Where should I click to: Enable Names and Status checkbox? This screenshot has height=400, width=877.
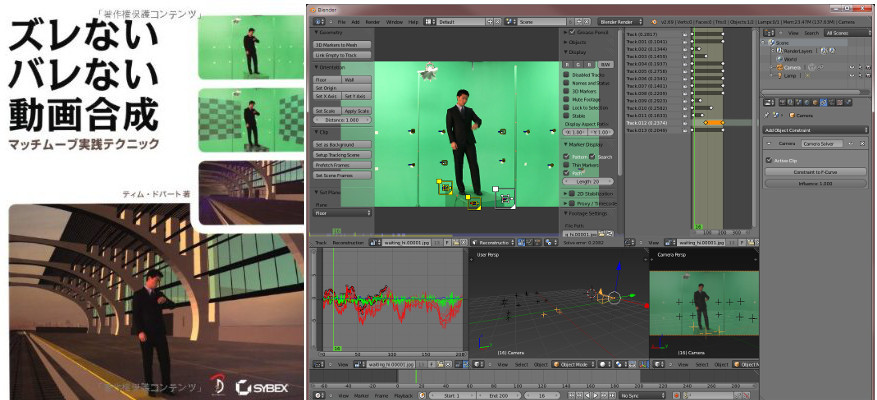(x=567, y=83)
